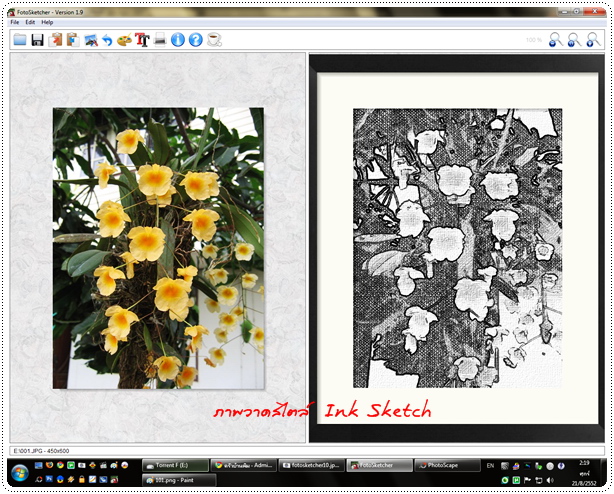Click the original orchid photo in the source panel
614x494 pixels.
(158, 248)
